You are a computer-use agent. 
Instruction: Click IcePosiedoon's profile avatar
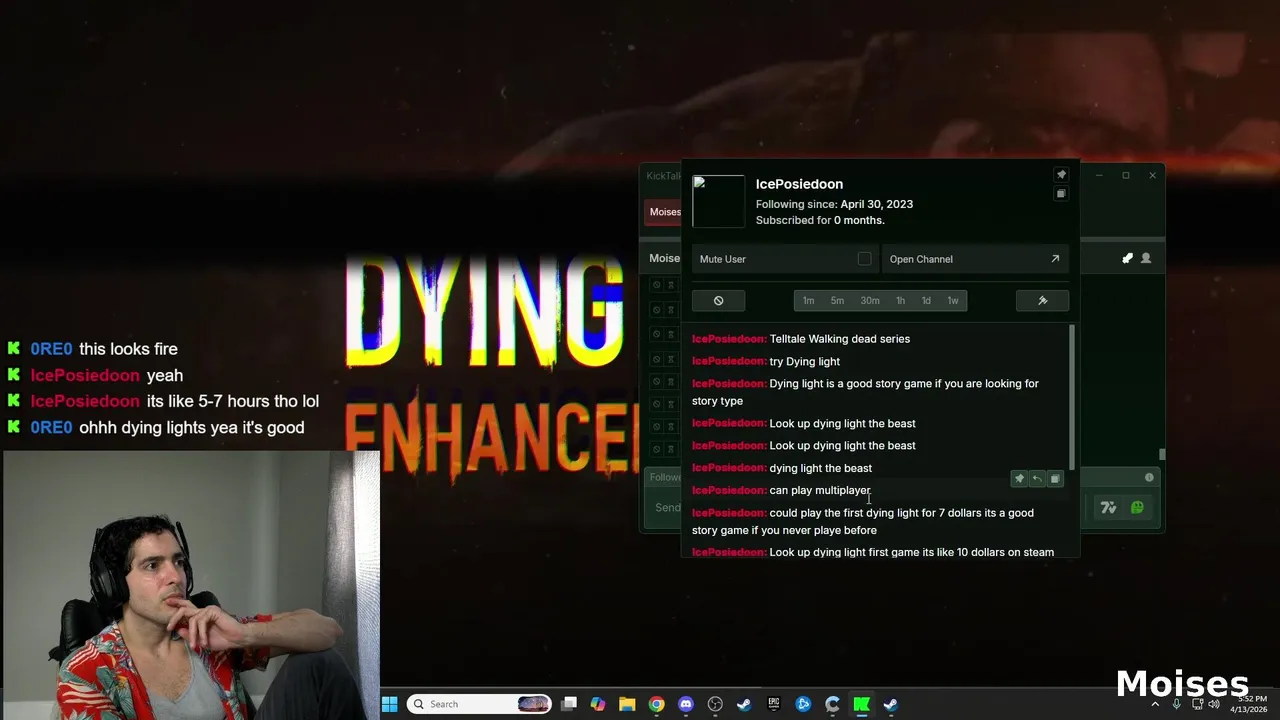[x=718, y=202]
